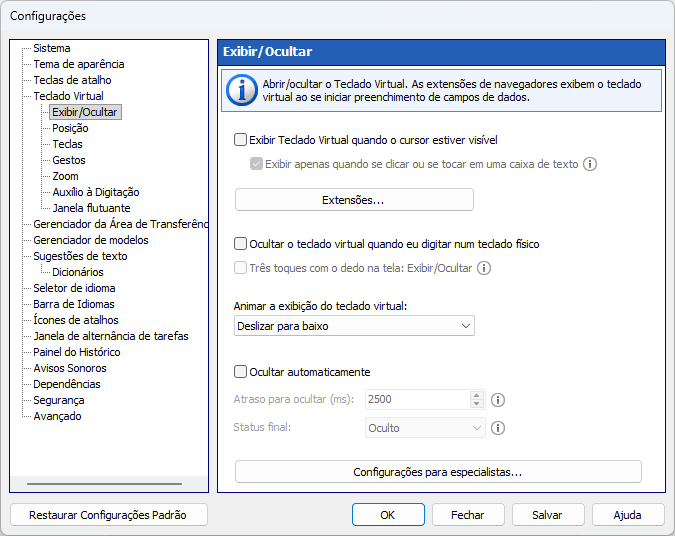Select Barra de Idiomas

pyautogui.click(x=74, y=304)
